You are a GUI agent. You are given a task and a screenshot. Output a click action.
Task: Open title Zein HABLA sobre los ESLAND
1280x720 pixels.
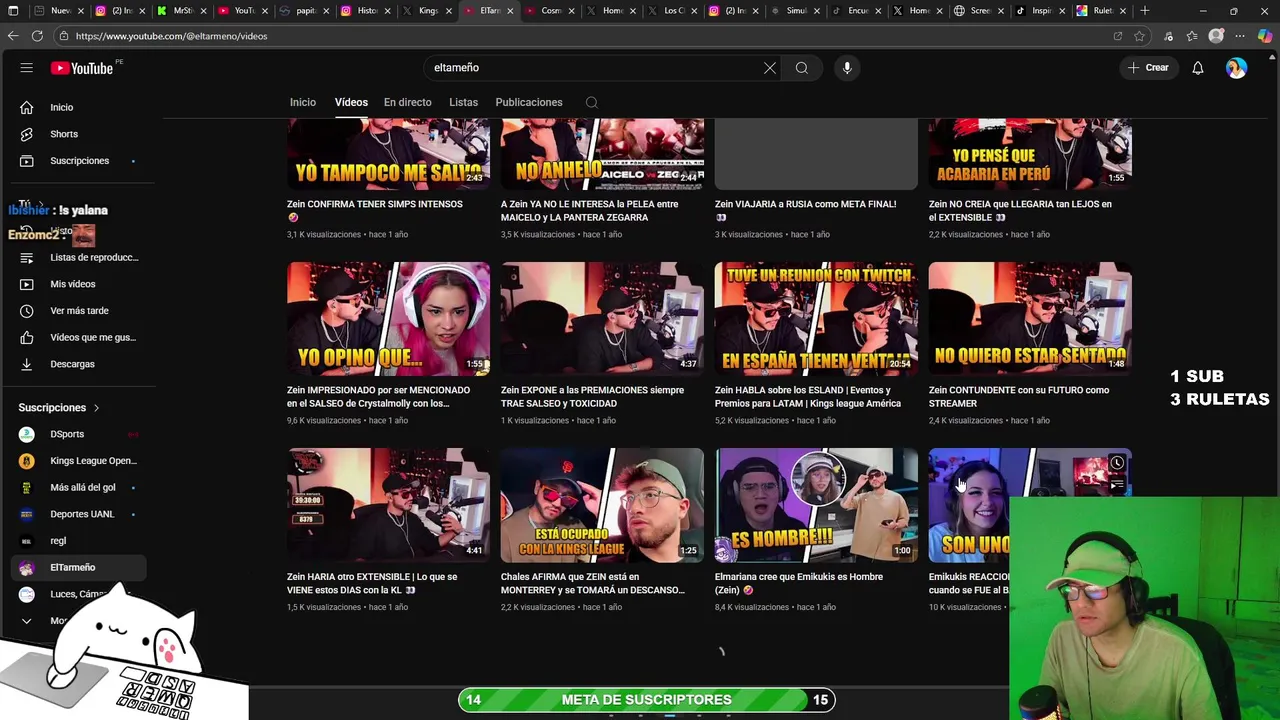click(x=808, y=397)
